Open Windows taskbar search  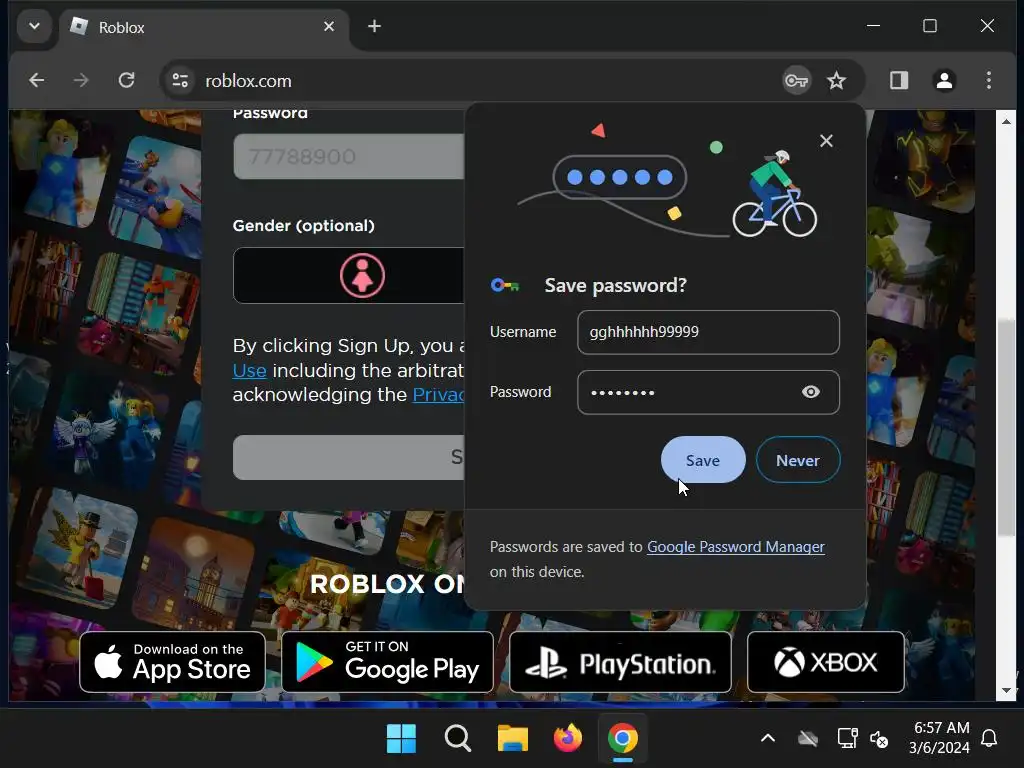pyautogui.click(x=457, y=739)
